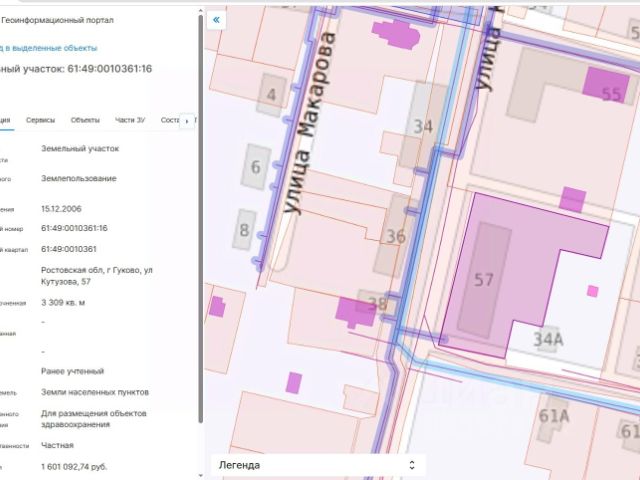Open the partially hidden Состав tab
This screenshot has height=480, width=640.
click(170, 120)
